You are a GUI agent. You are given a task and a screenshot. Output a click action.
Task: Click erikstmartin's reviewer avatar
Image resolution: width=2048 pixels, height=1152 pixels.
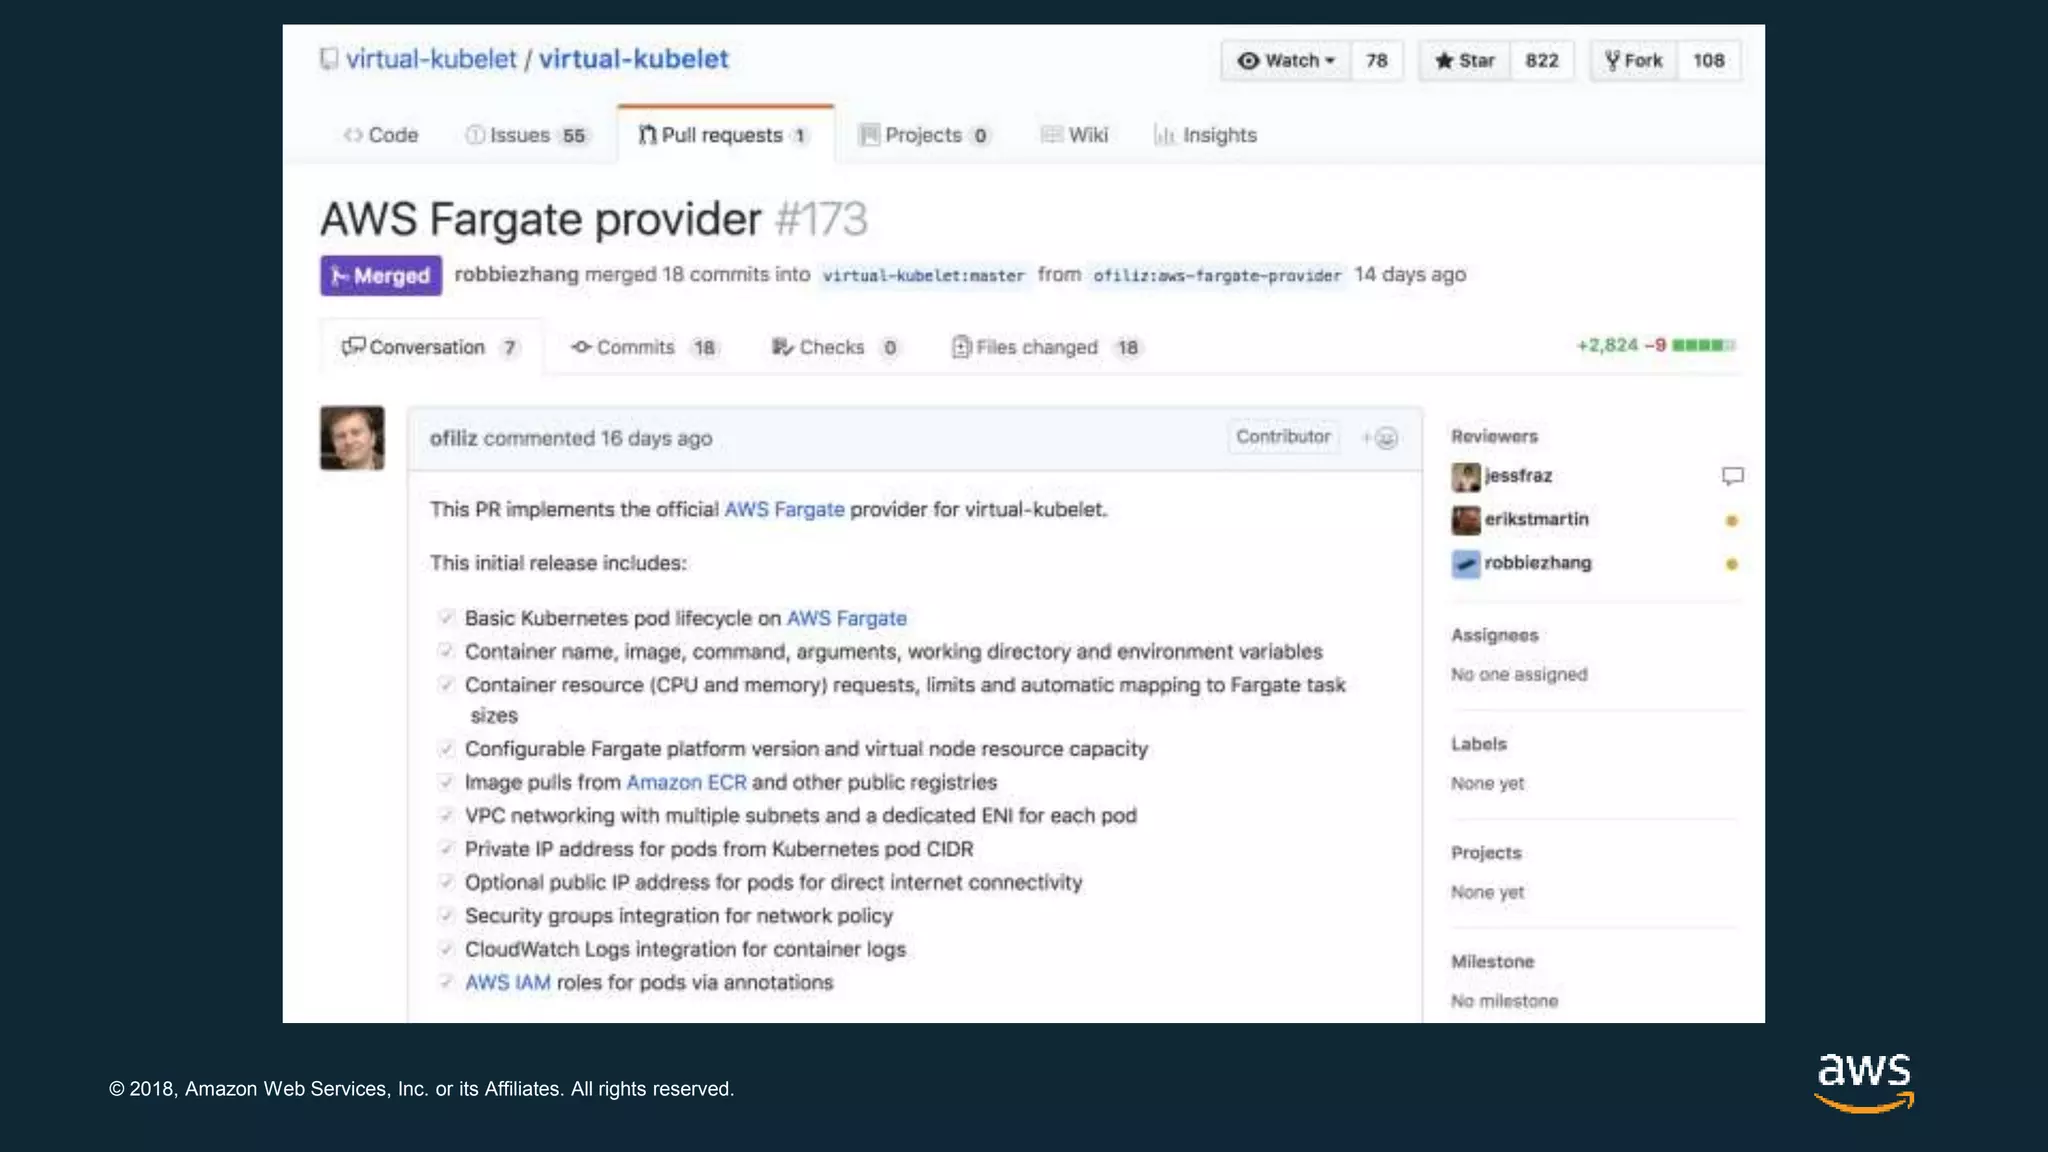pos(1465,520)
